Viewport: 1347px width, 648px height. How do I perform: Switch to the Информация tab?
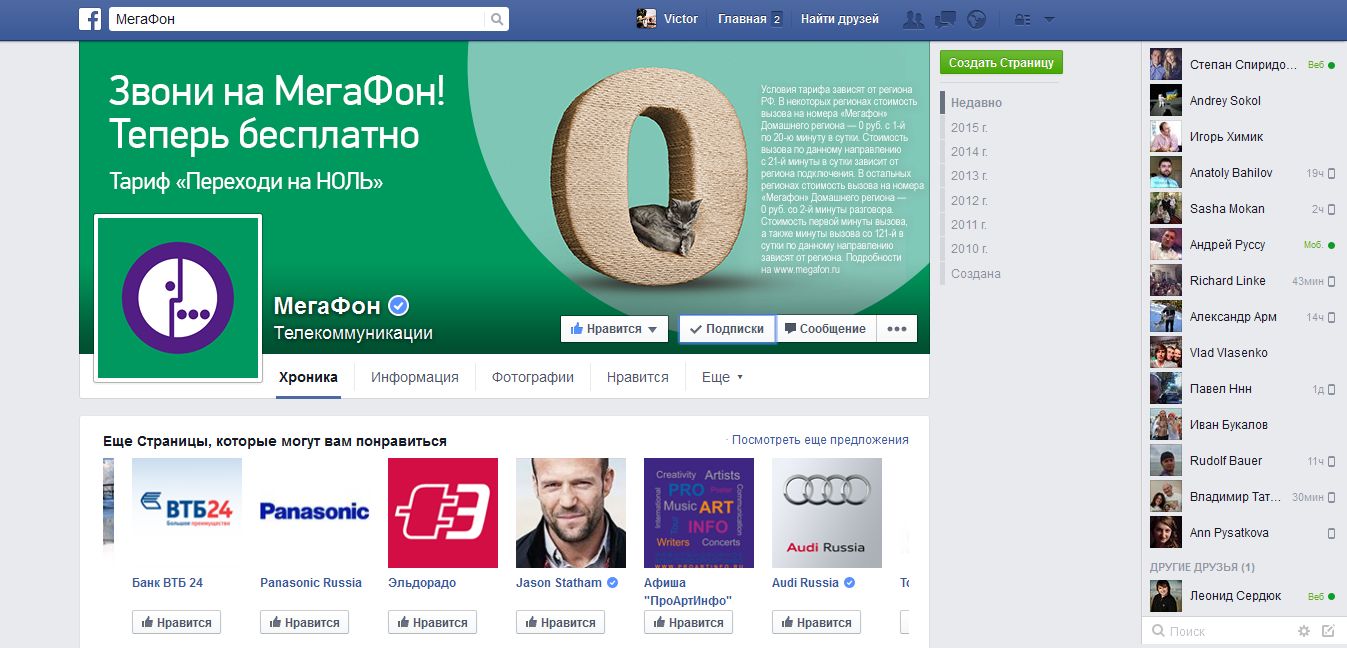pos(415,377)
